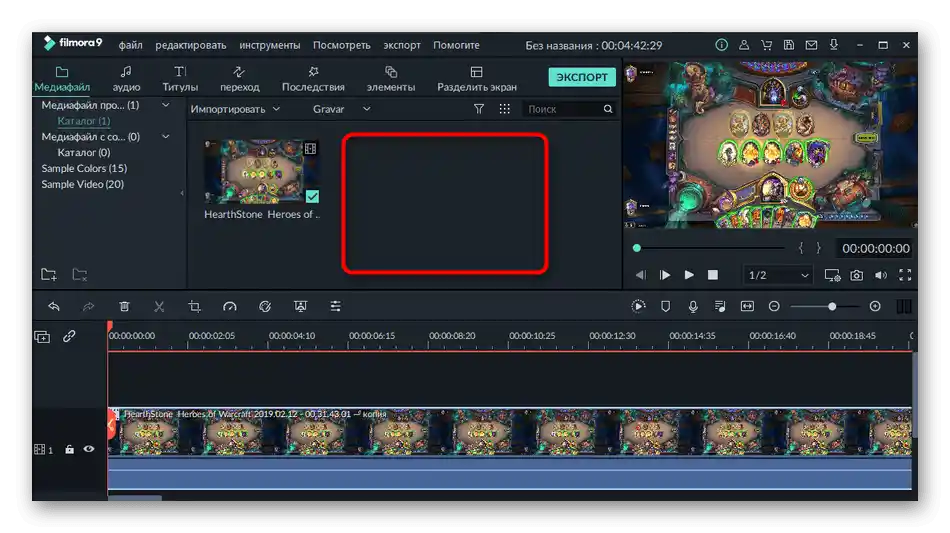
Task: Click the crop tool icon in timeline toolbar
Action: [195, 307]
